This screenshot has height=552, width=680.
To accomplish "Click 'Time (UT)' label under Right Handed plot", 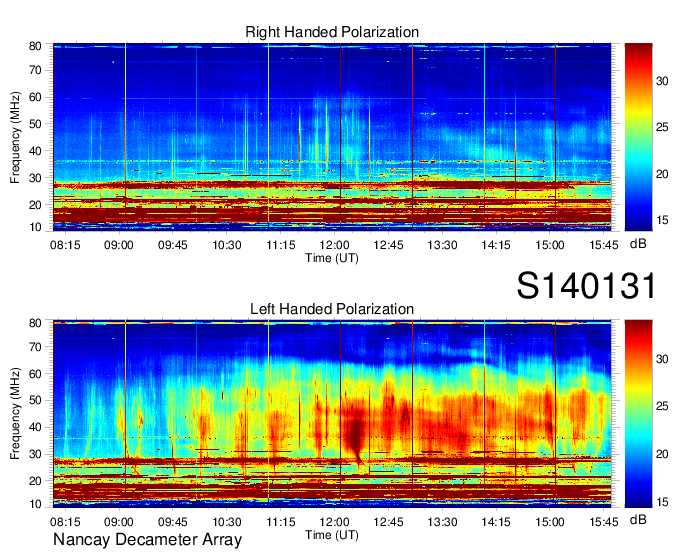I will [332, 258].
